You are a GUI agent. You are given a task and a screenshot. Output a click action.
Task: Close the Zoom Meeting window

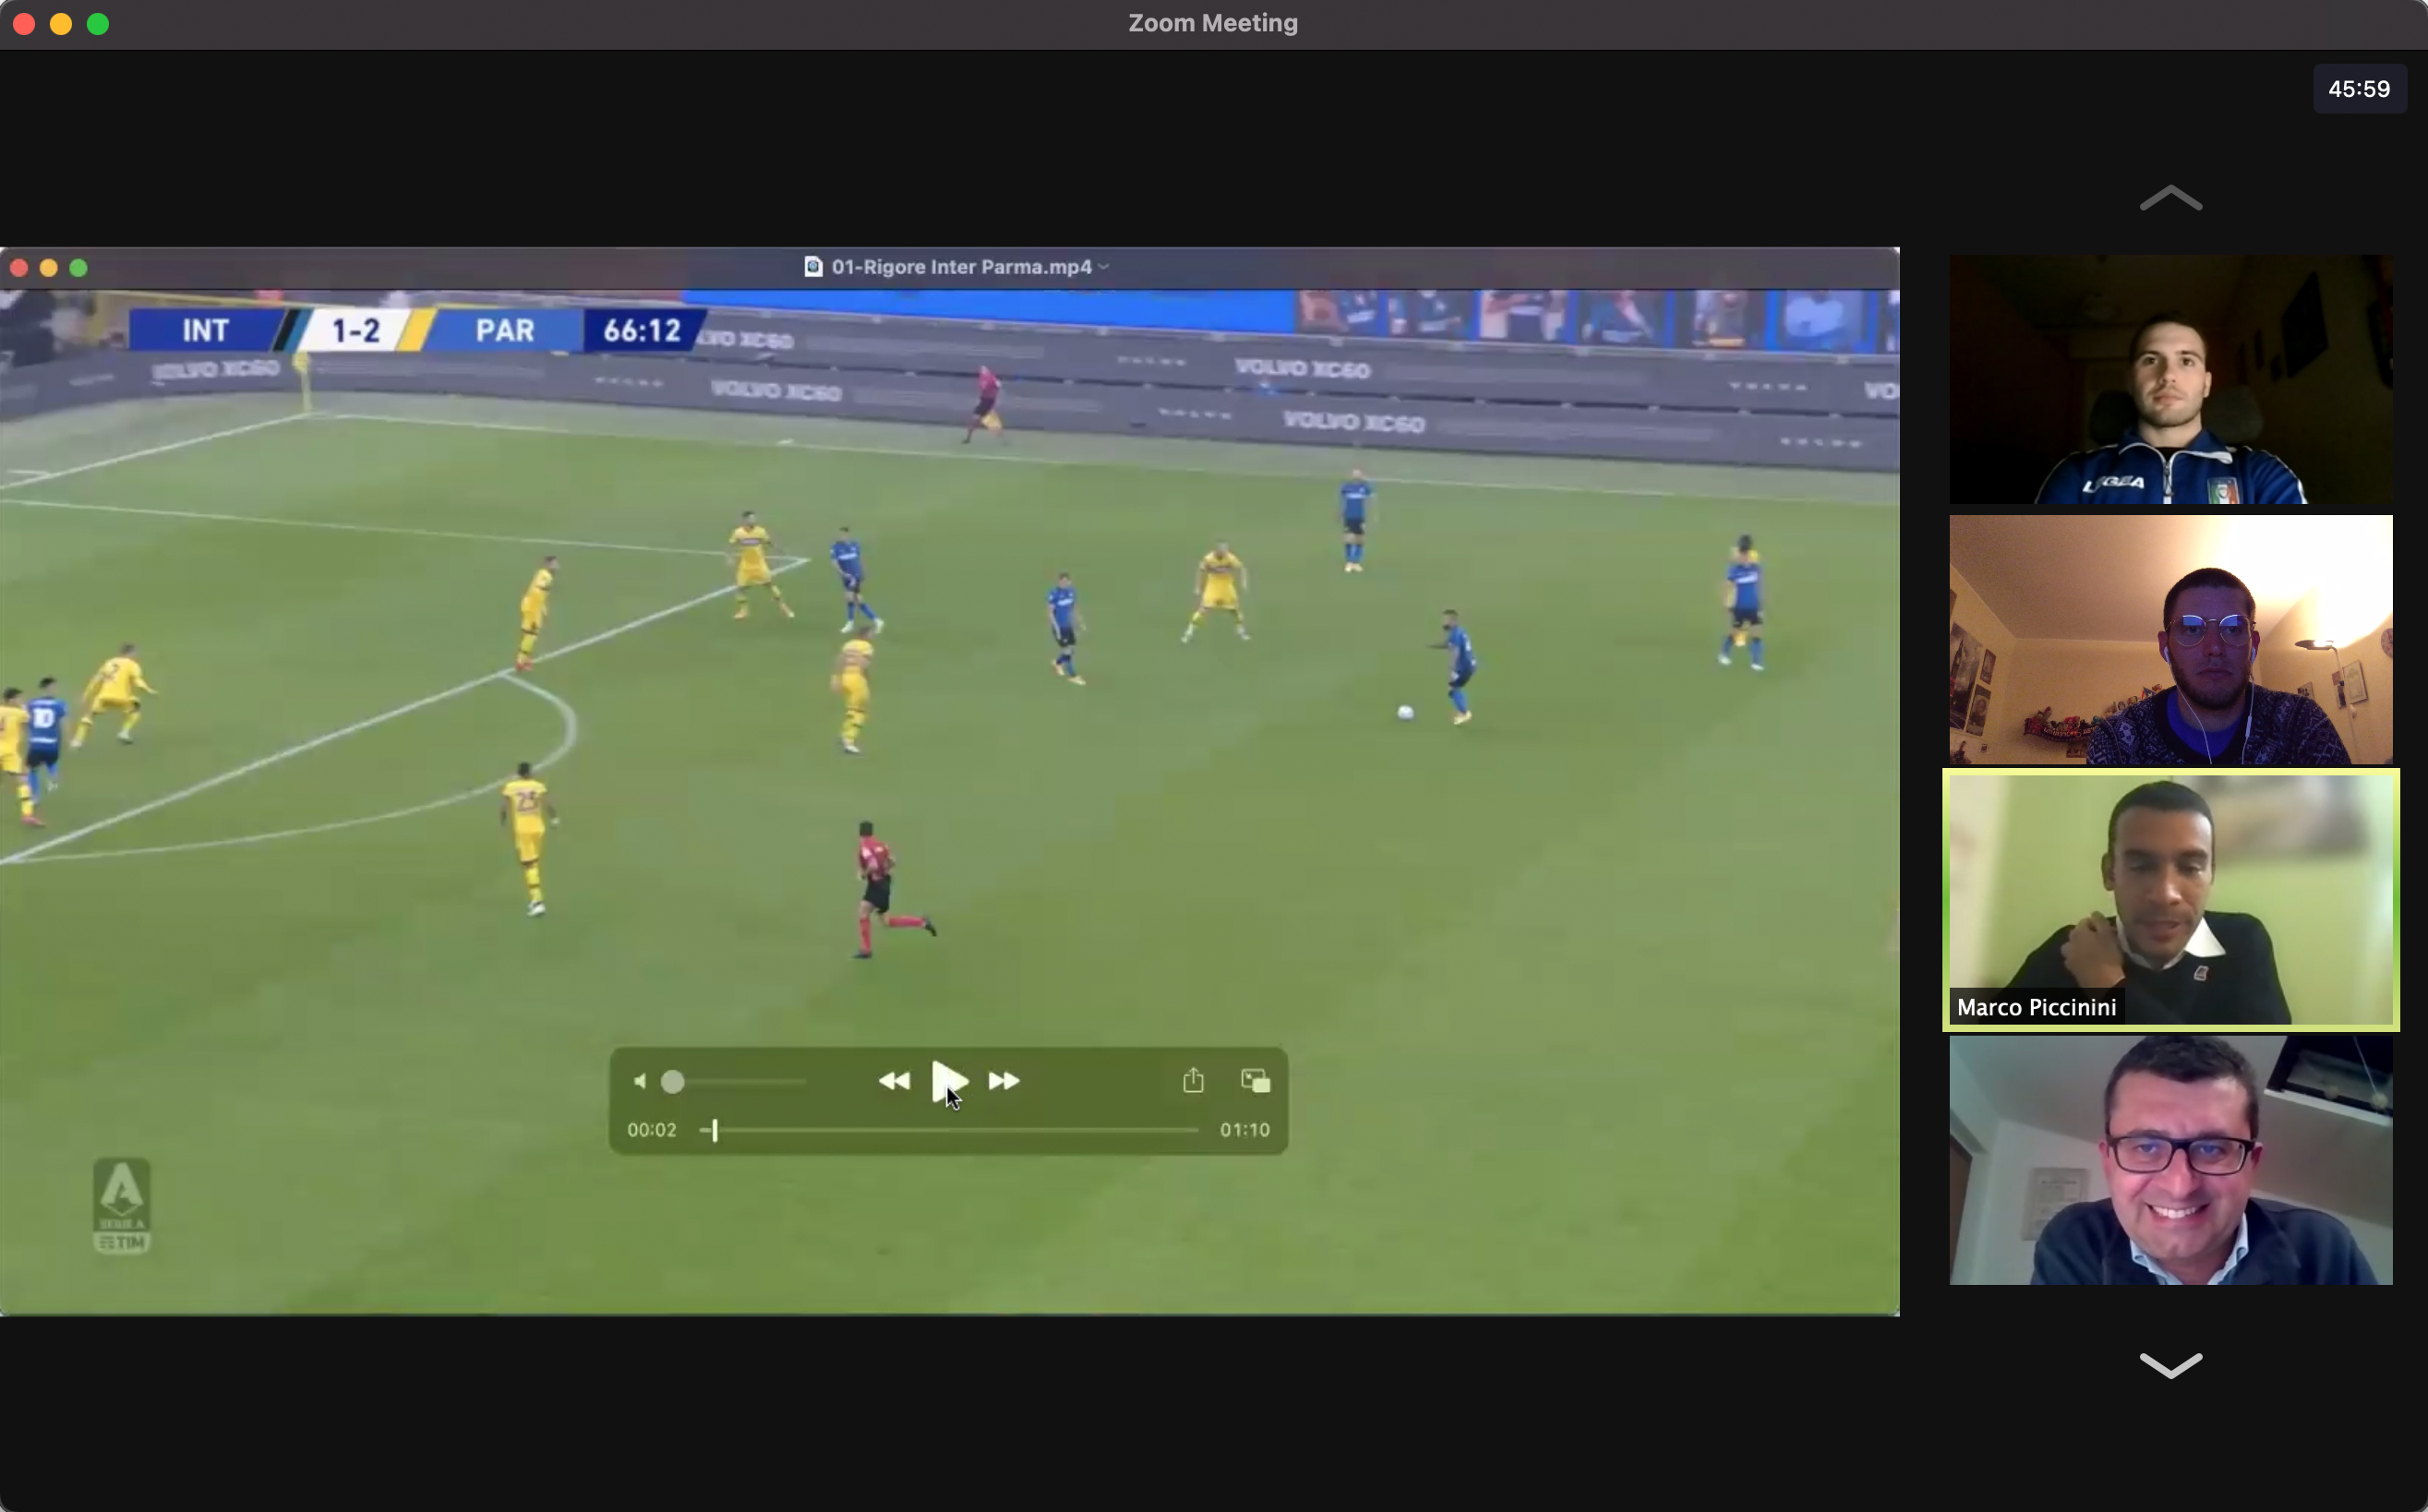point(24,24)
